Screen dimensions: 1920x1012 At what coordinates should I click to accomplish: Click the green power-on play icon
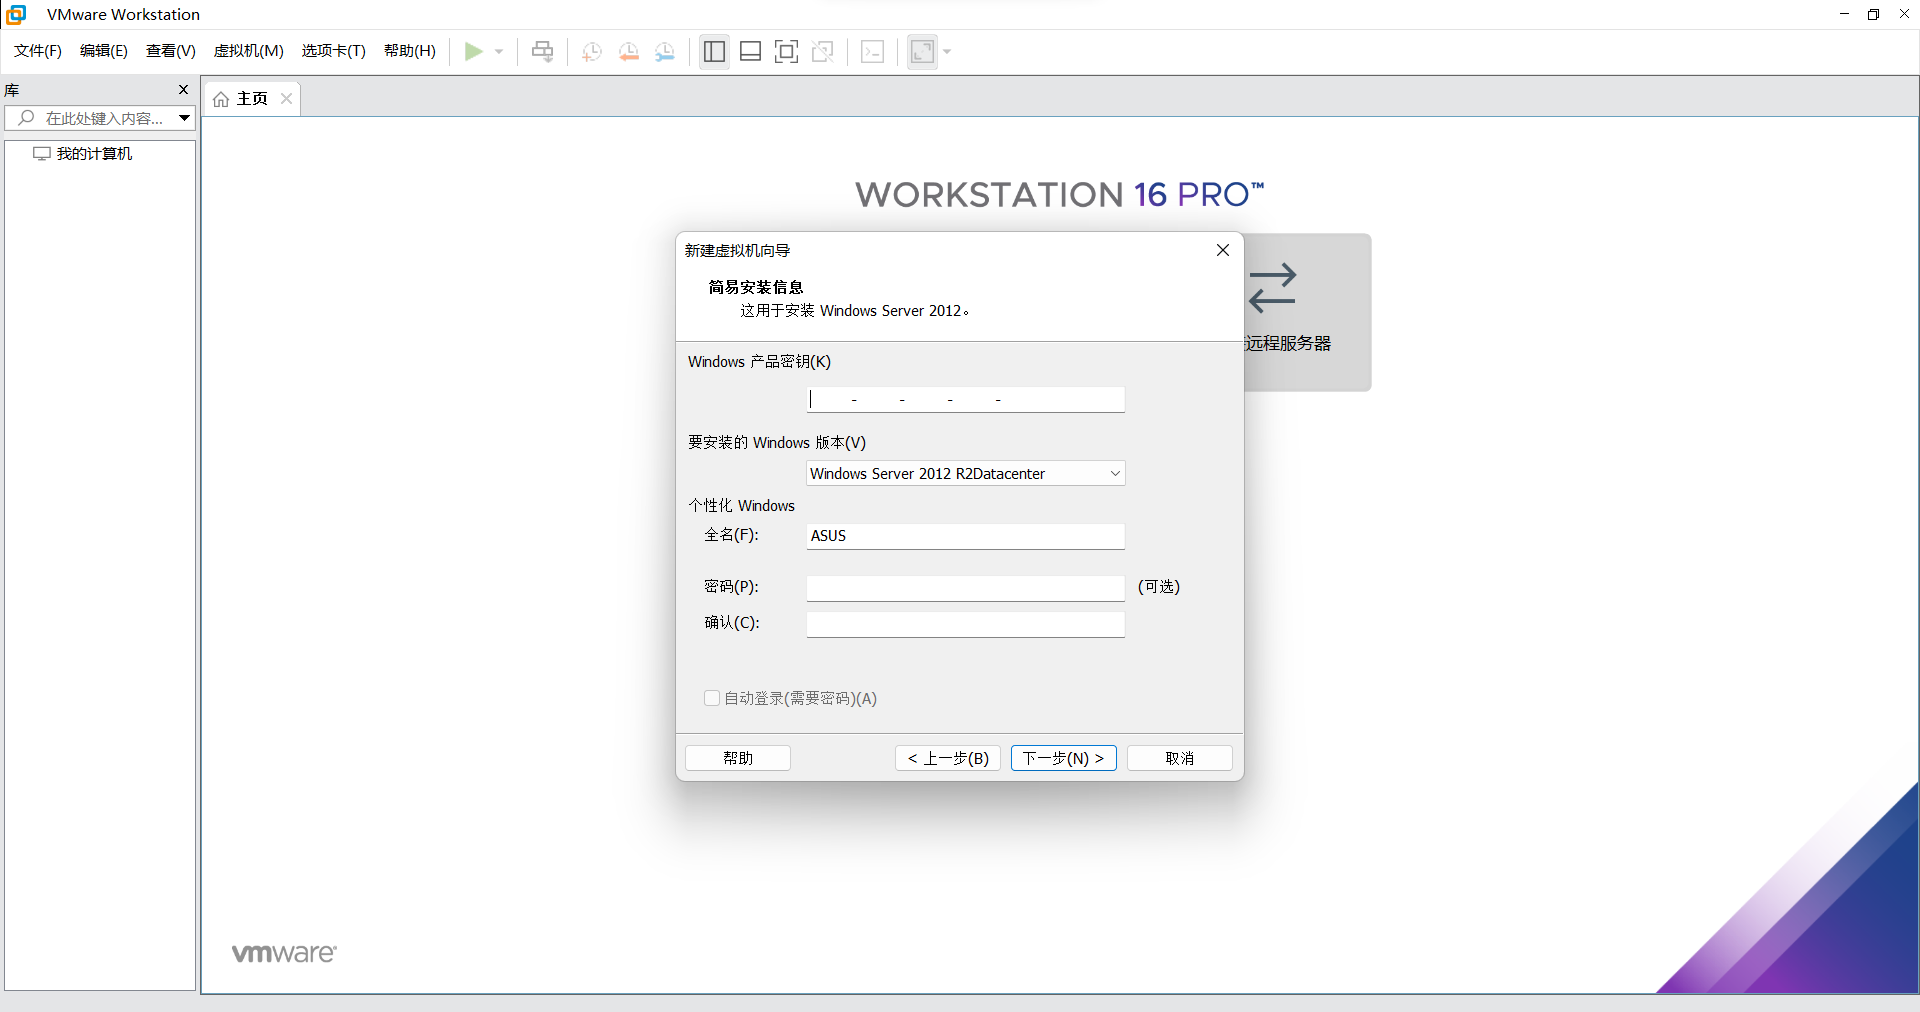pyautogui.click(x=474, y=51)
